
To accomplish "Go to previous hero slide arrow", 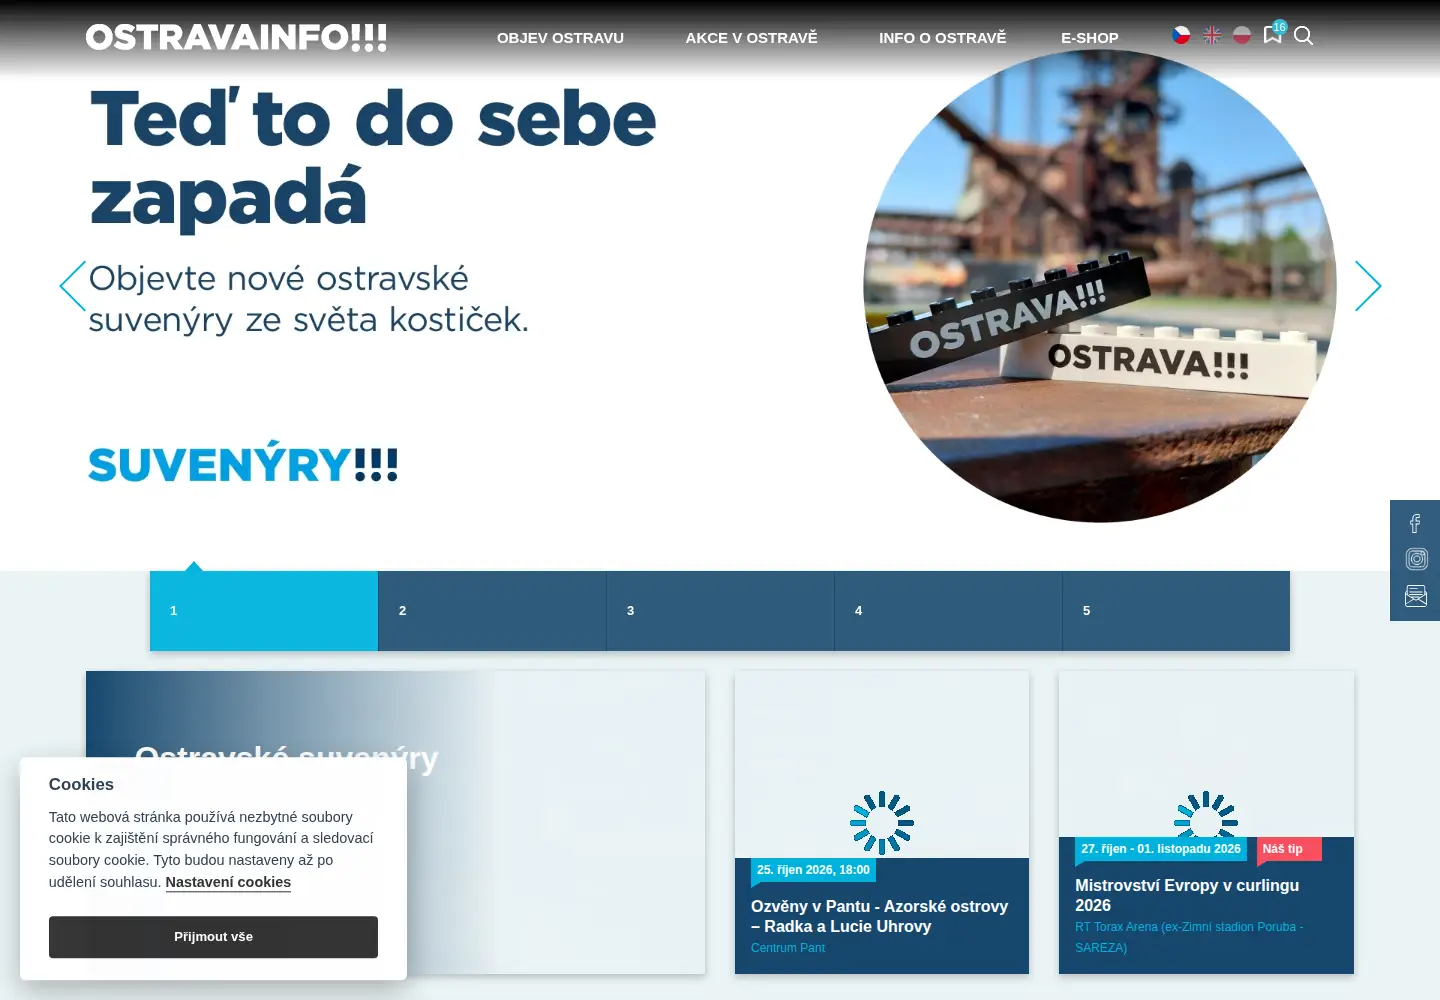I will 73,286.
